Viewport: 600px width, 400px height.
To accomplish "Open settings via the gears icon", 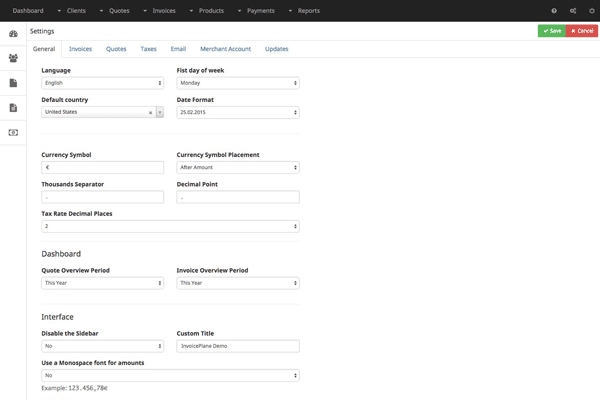I will click(573, 11).
